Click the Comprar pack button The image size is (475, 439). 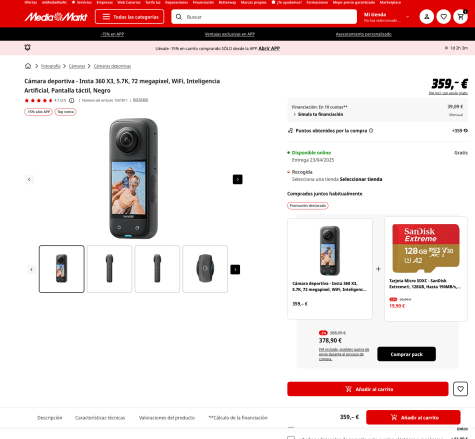pos(406,354)
